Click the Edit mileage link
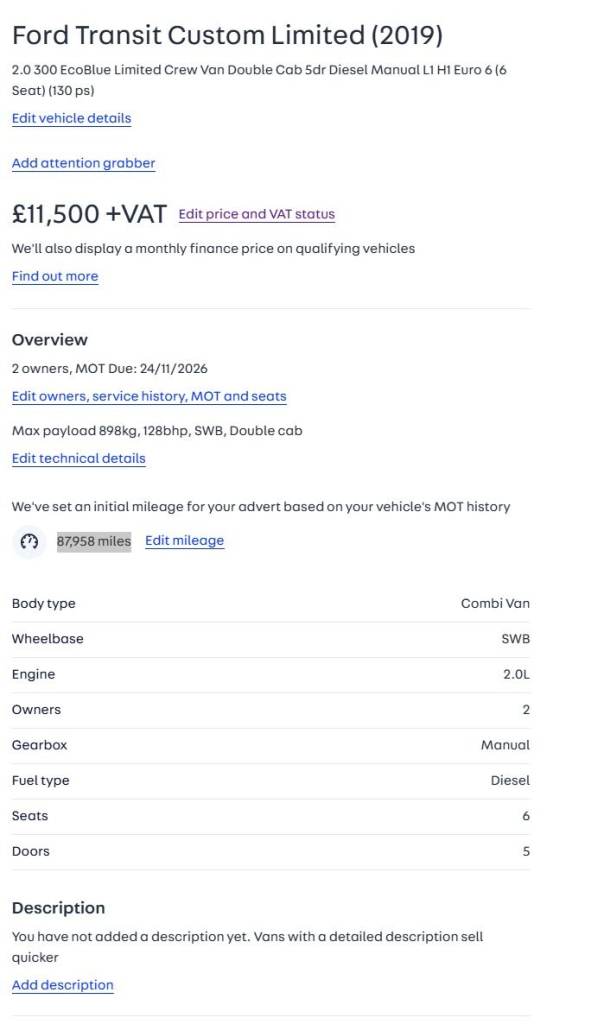The image size is (604, 1024). point(184,541)
